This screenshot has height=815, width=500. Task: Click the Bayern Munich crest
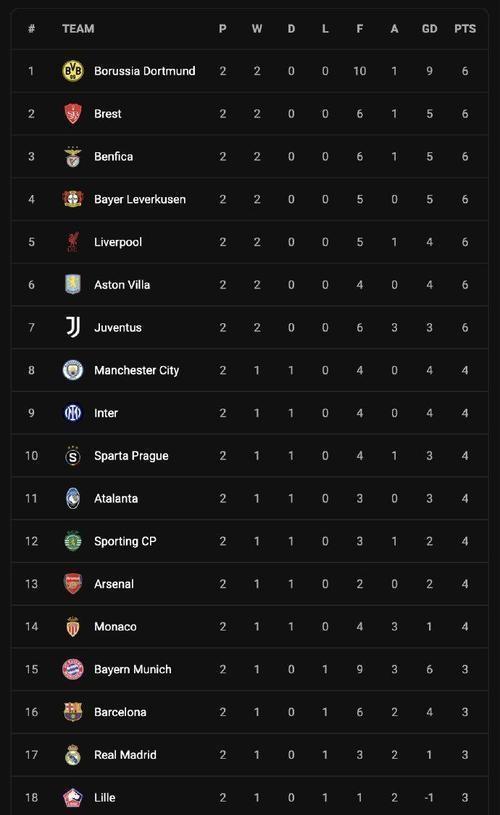pyautogui.click(x=73, y=669)
